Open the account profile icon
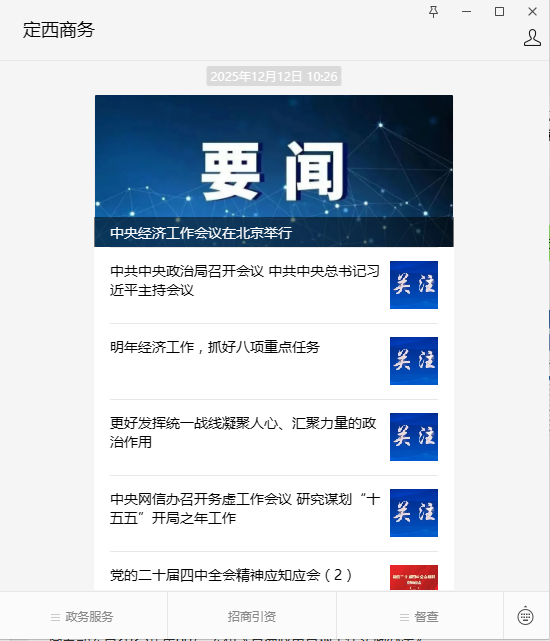The width and height of the screenshot is (550, 641). (x=532, y=38)
